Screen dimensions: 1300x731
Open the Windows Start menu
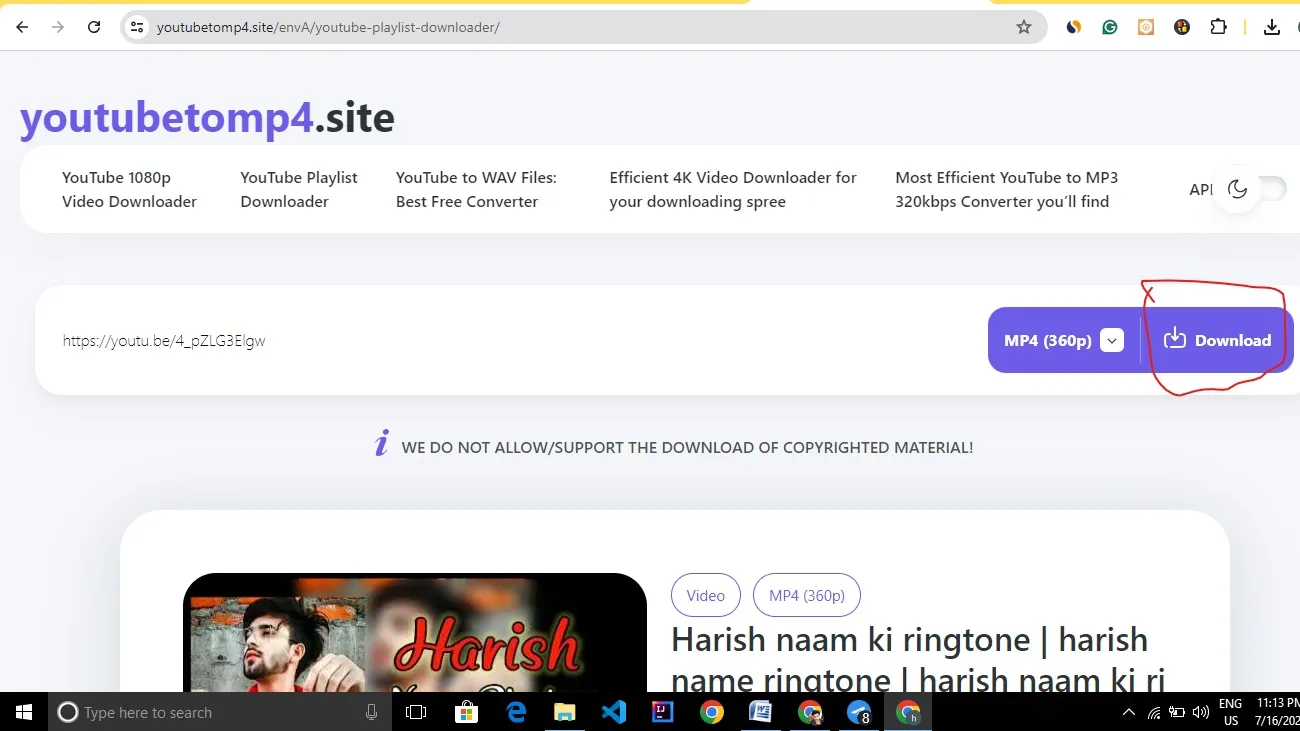pyautogui.click(x=24, y=712)
